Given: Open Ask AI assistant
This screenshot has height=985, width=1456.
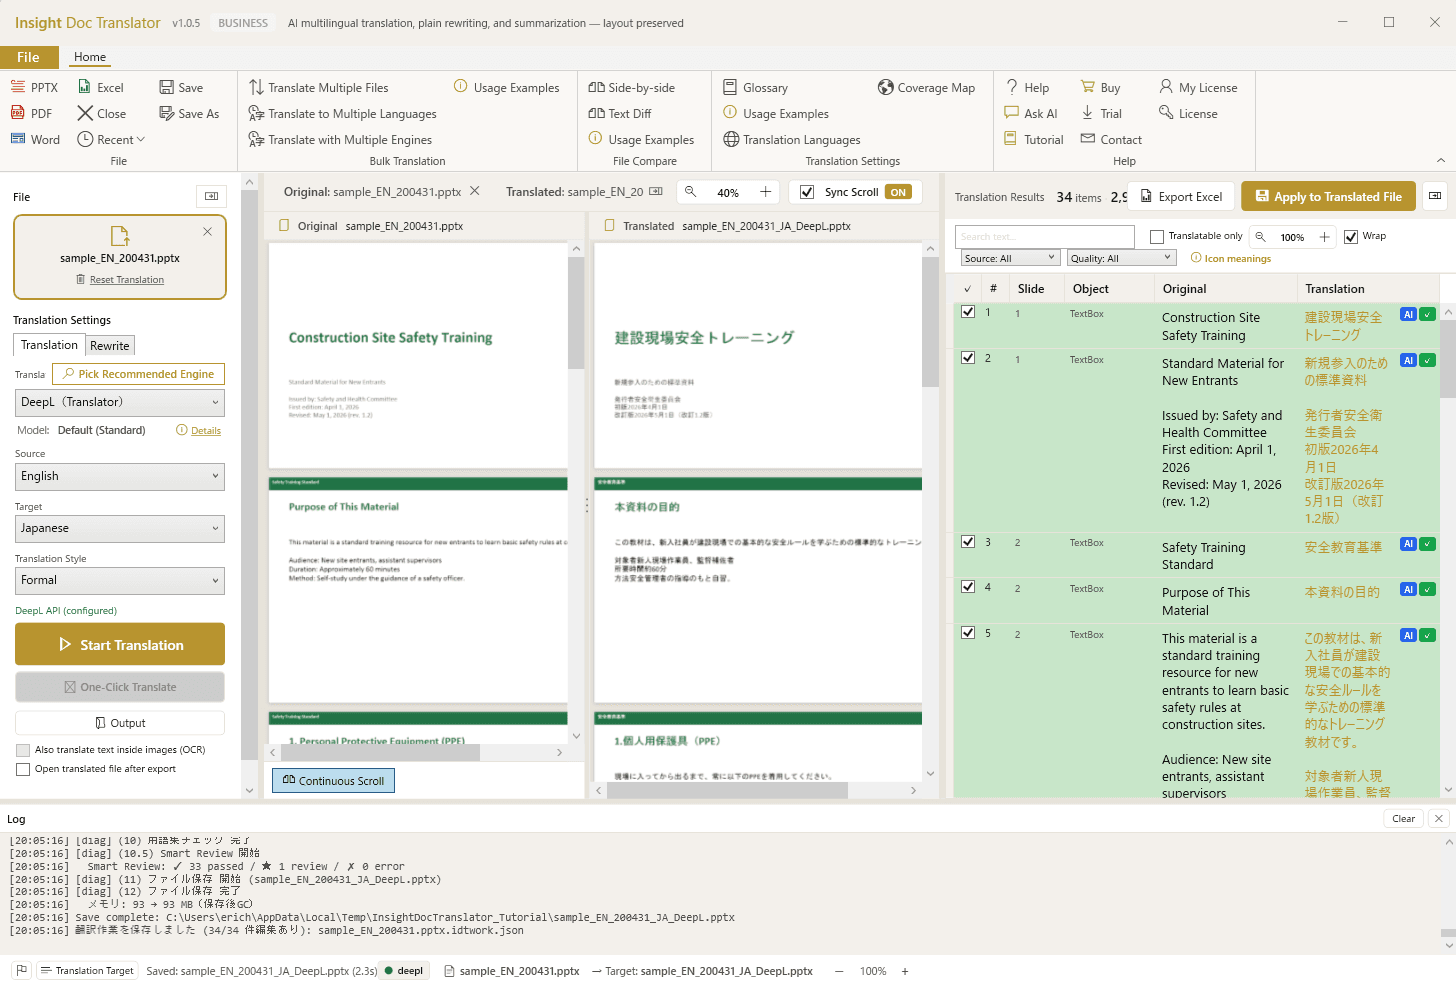Looking at the screenshot, I should (1031, 113).
